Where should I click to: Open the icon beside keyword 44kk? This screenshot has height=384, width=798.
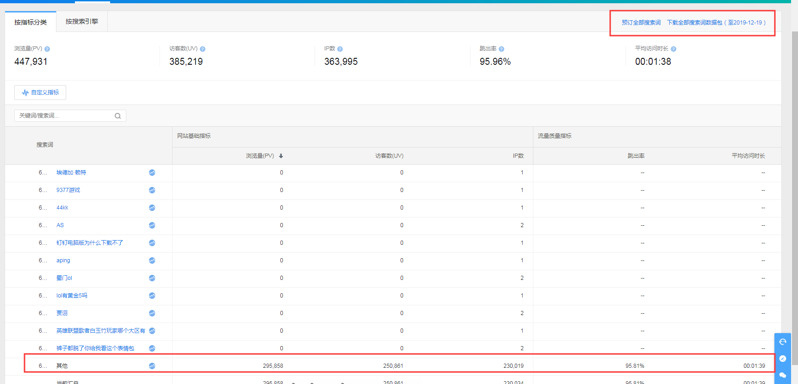pos(152,208)
